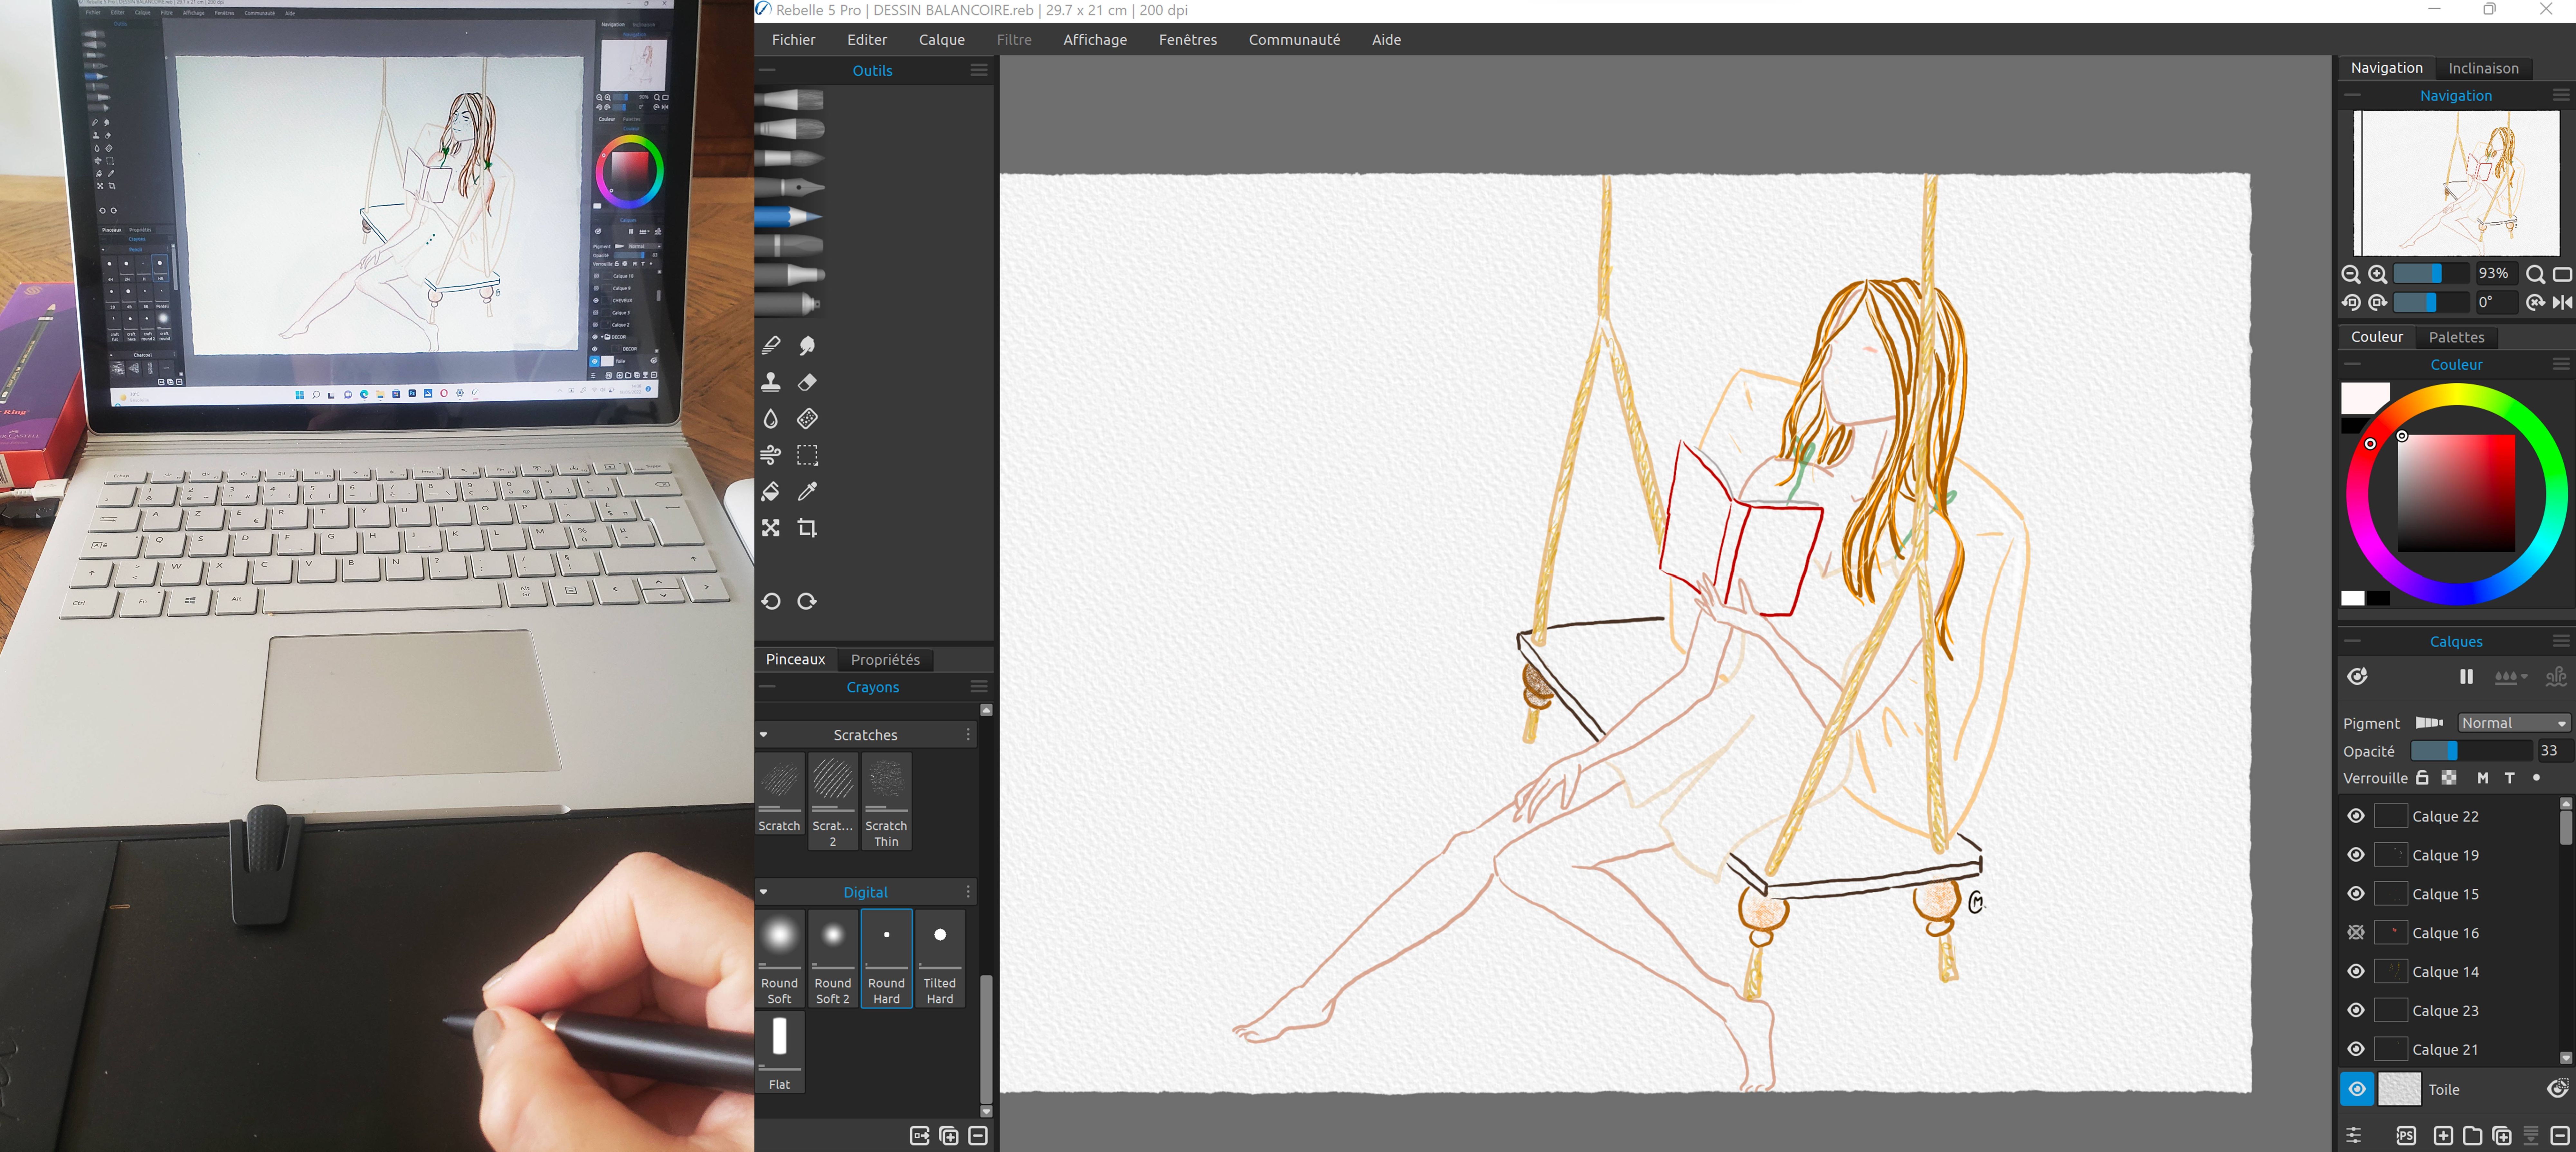
Task: Select the Eraser tool
Action: click(x=807, y=382)
